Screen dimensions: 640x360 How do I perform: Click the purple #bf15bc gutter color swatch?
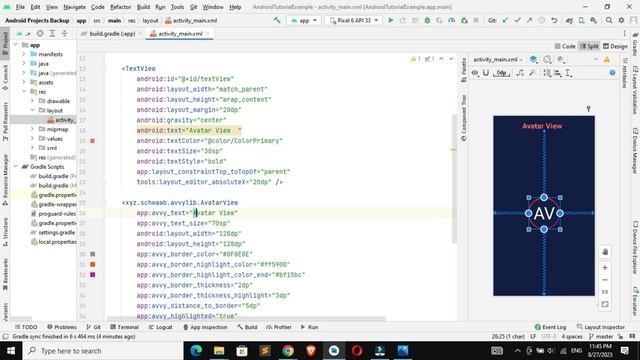[x=93, y=275]
